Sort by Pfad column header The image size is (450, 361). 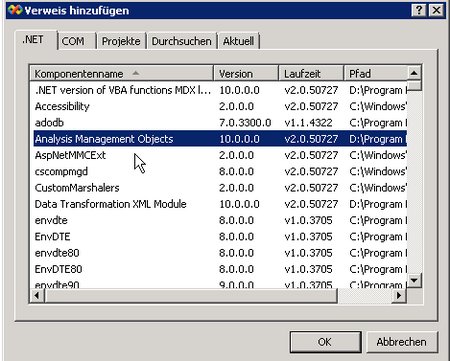375,73
